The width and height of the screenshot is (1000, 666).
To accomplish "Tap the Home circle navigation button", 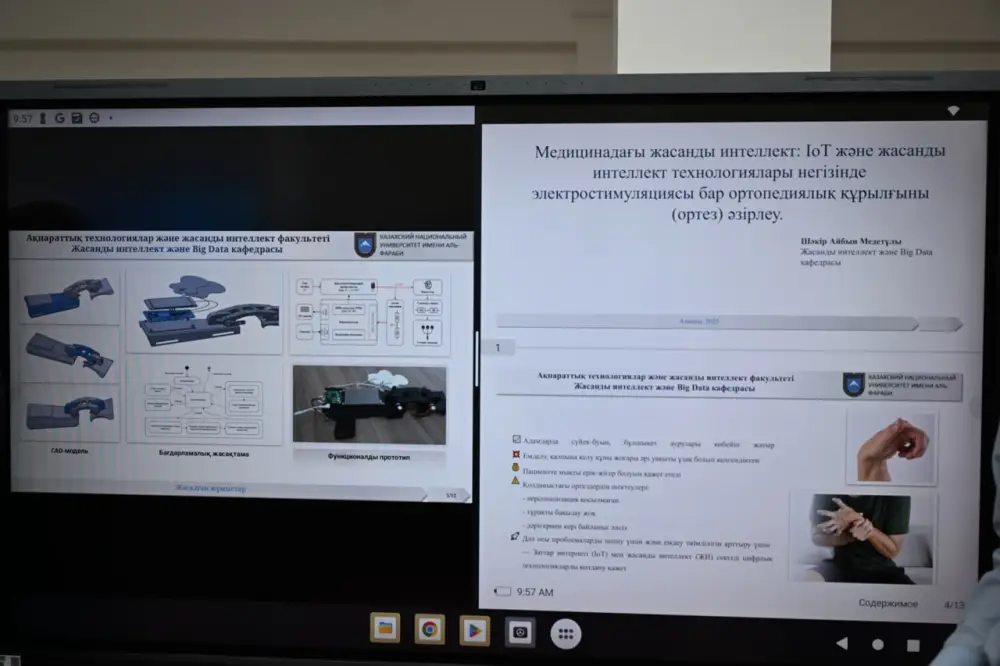I will (877, 645).
